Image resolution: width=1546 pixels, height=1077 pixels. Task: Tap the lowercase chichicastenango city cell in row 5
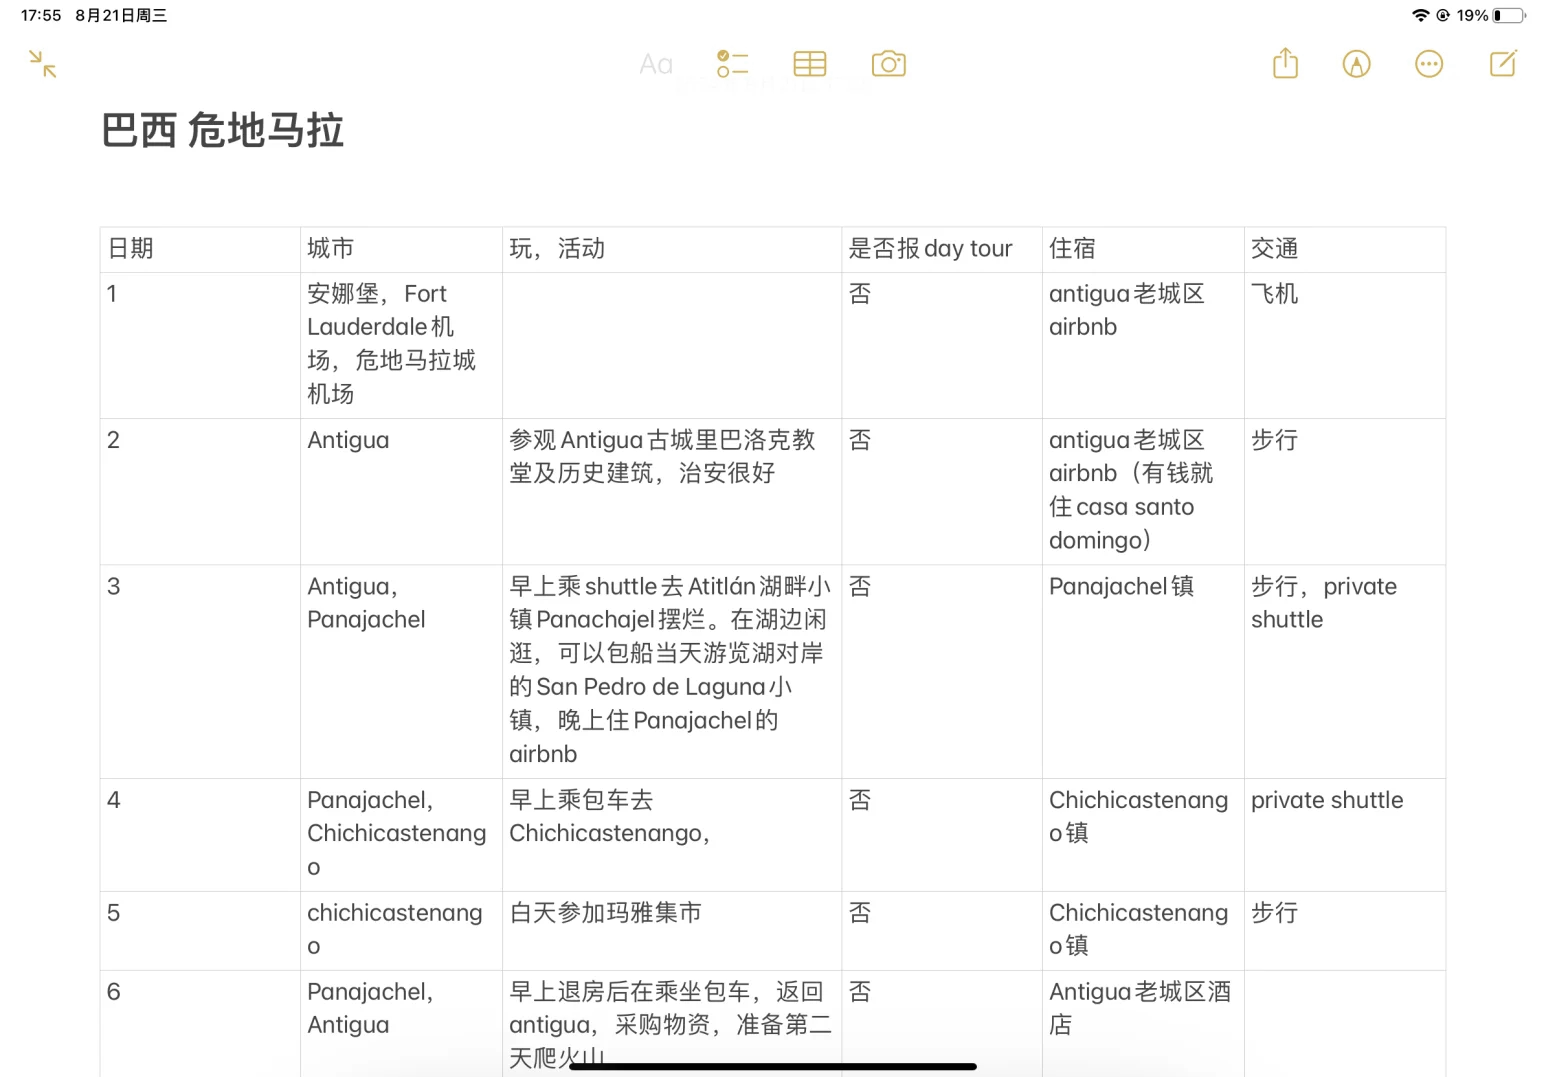click(x=401, y=930)
